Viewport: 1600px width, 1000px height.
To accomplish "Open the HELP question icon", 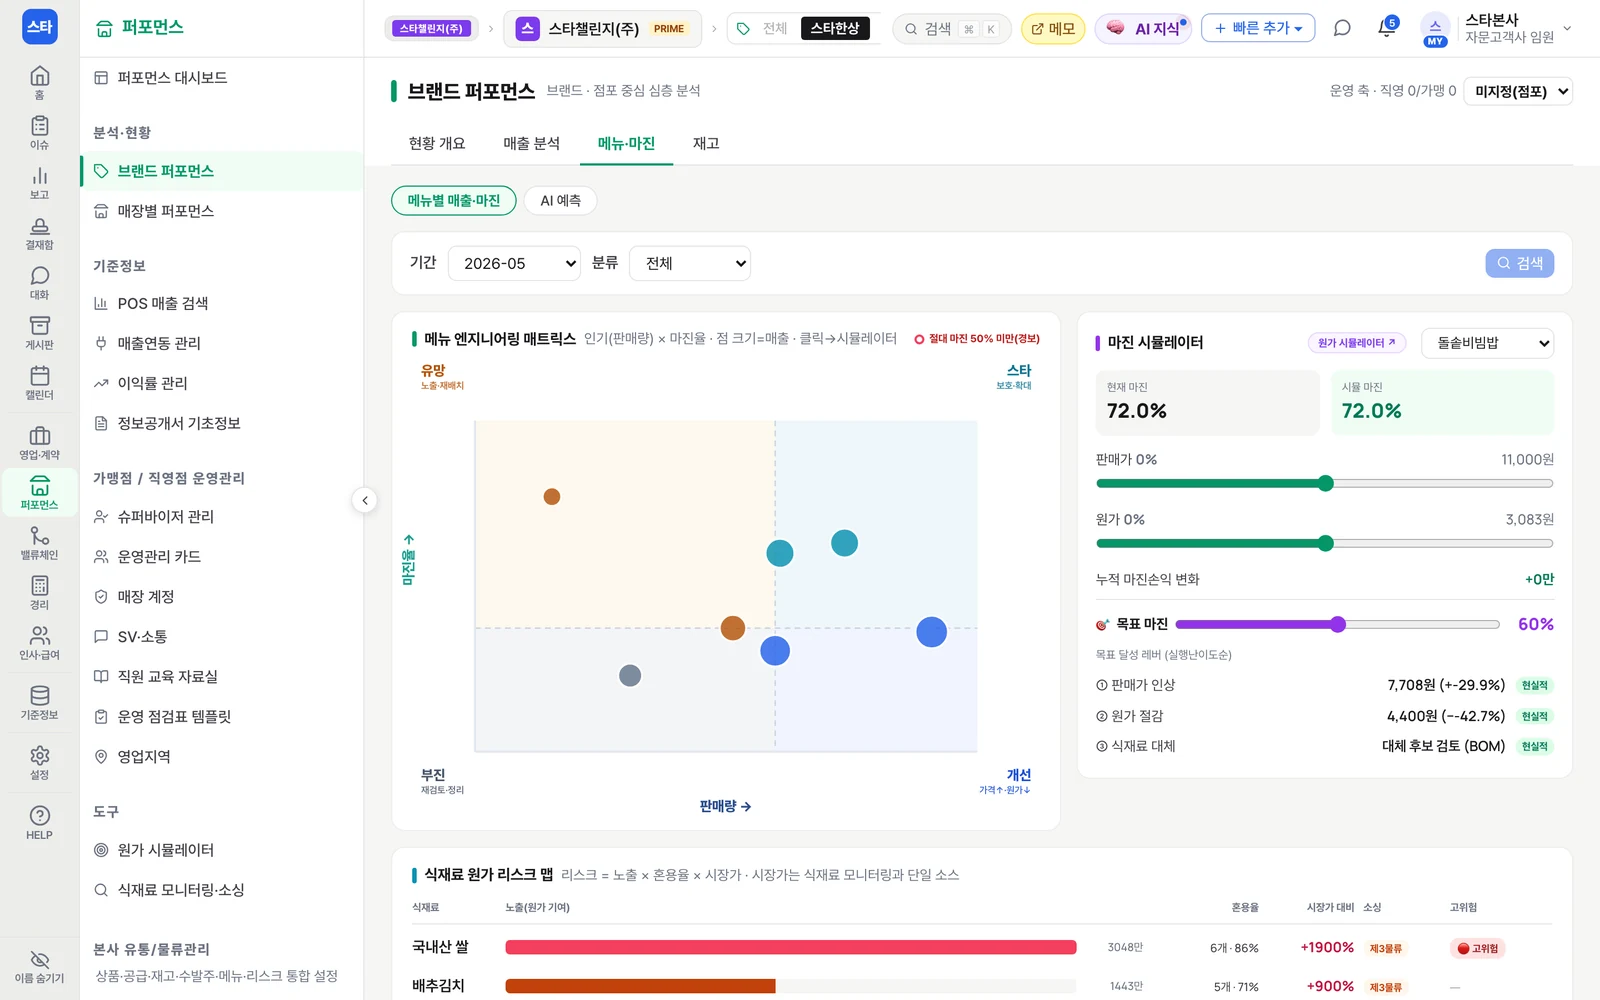I will [39, 822].
